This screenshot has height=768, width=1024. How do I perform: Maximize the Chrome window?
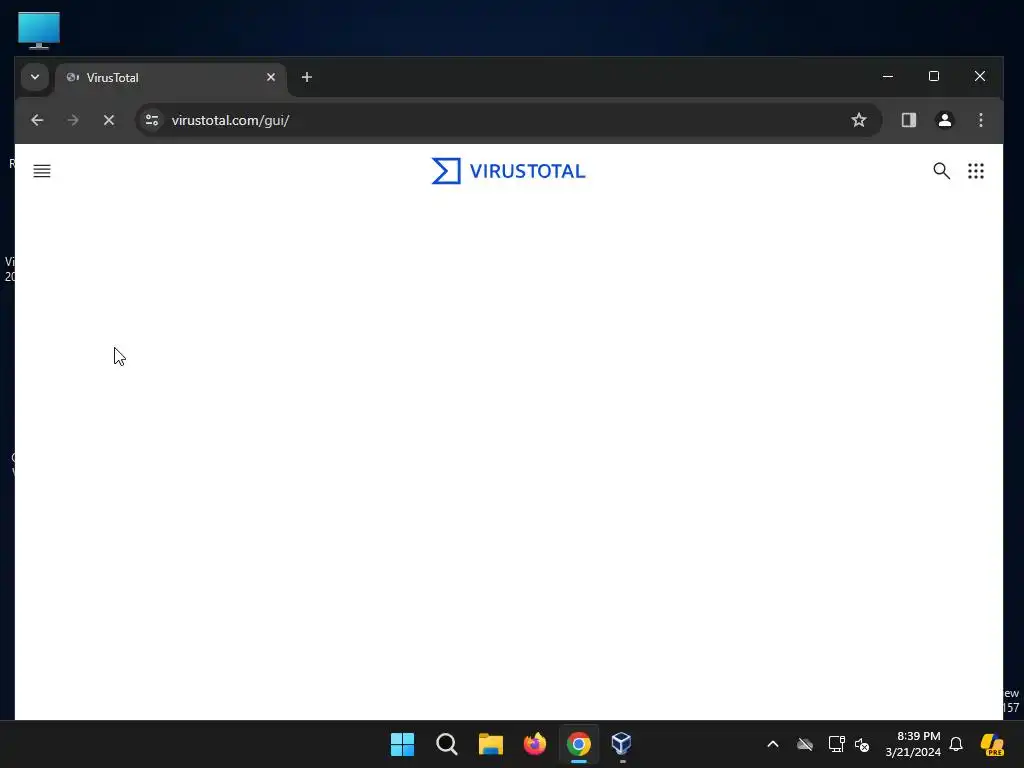pyautogui.click(x=934, y=76)
